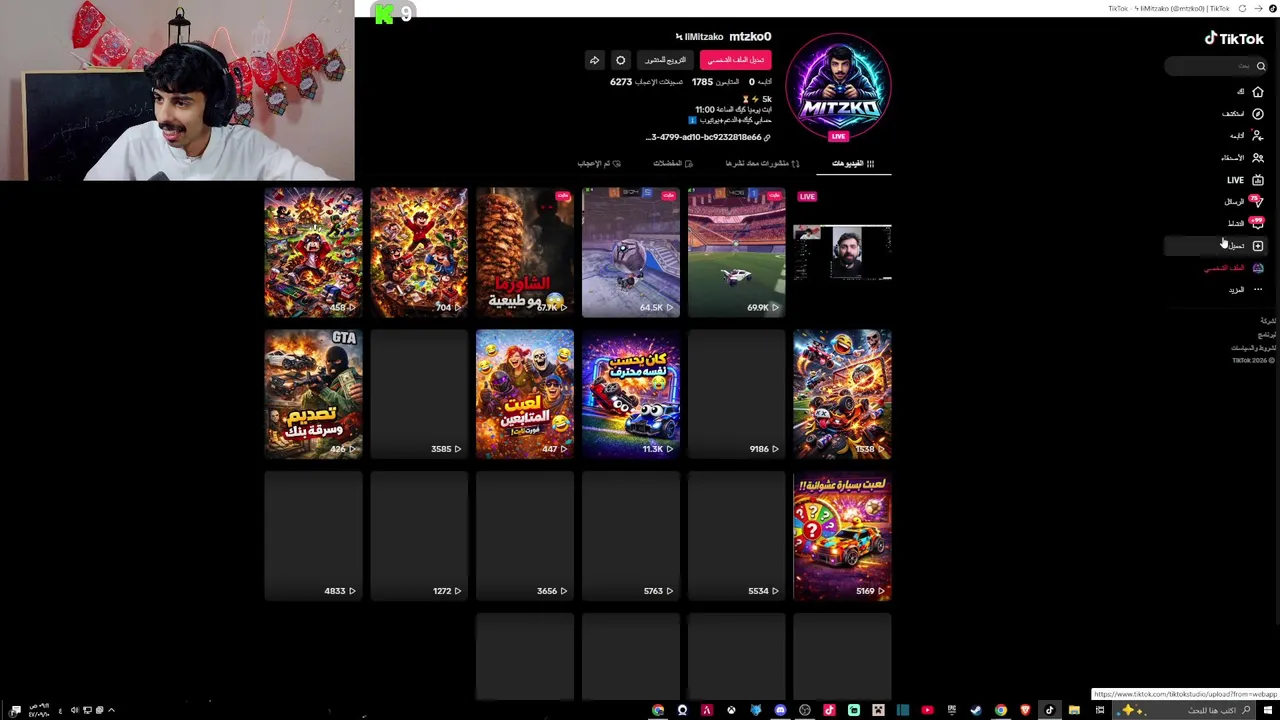
Task: Click the Discord icon in taskbar
Action: click(781, 710)
